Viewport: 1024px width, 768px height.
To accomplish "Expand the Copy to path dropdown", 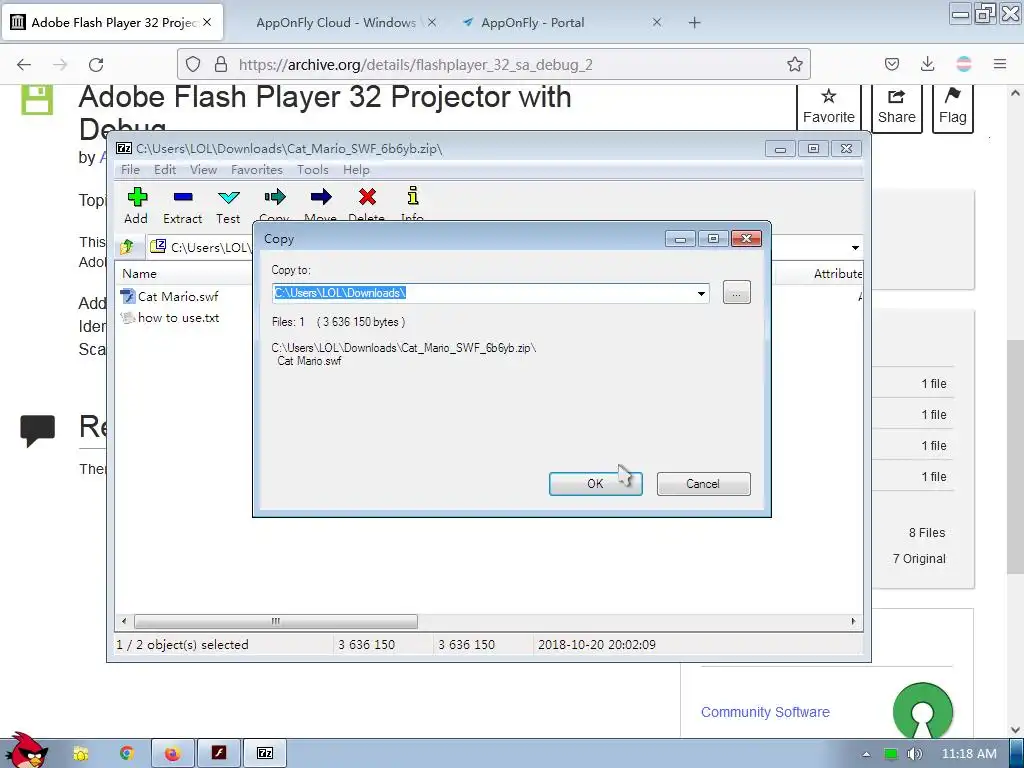I will click(x=701, y=293).
